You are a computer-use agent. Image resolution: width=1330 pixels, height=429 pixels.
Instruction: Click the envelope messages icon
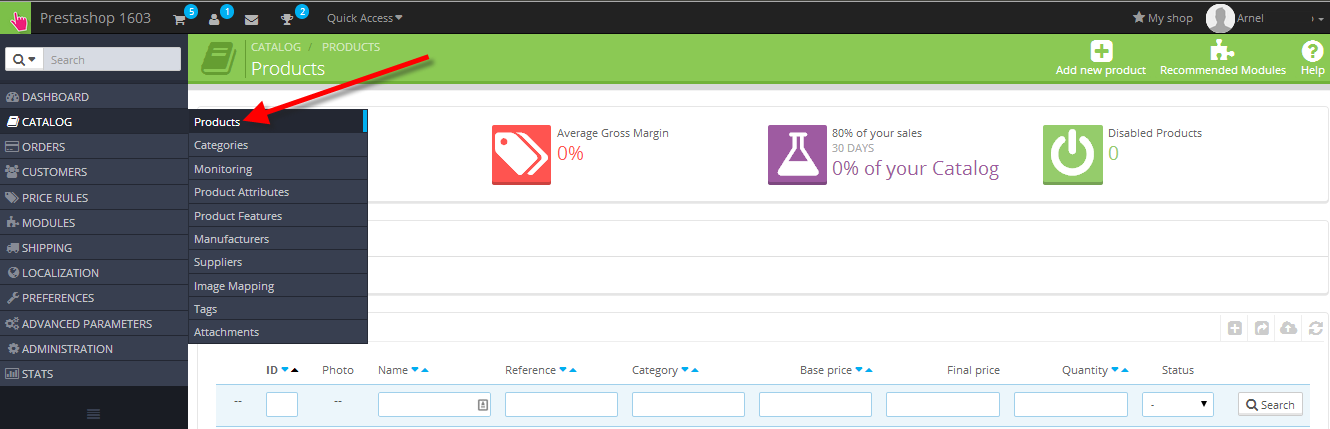(x=251, y=19)
